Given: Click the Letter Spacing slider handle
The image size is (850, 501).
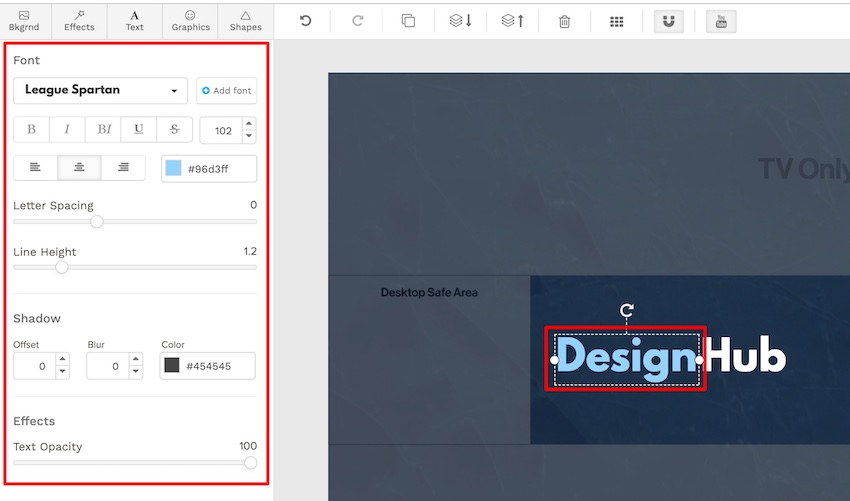Looking at the screenshot, I should click(x=96, y=222).
